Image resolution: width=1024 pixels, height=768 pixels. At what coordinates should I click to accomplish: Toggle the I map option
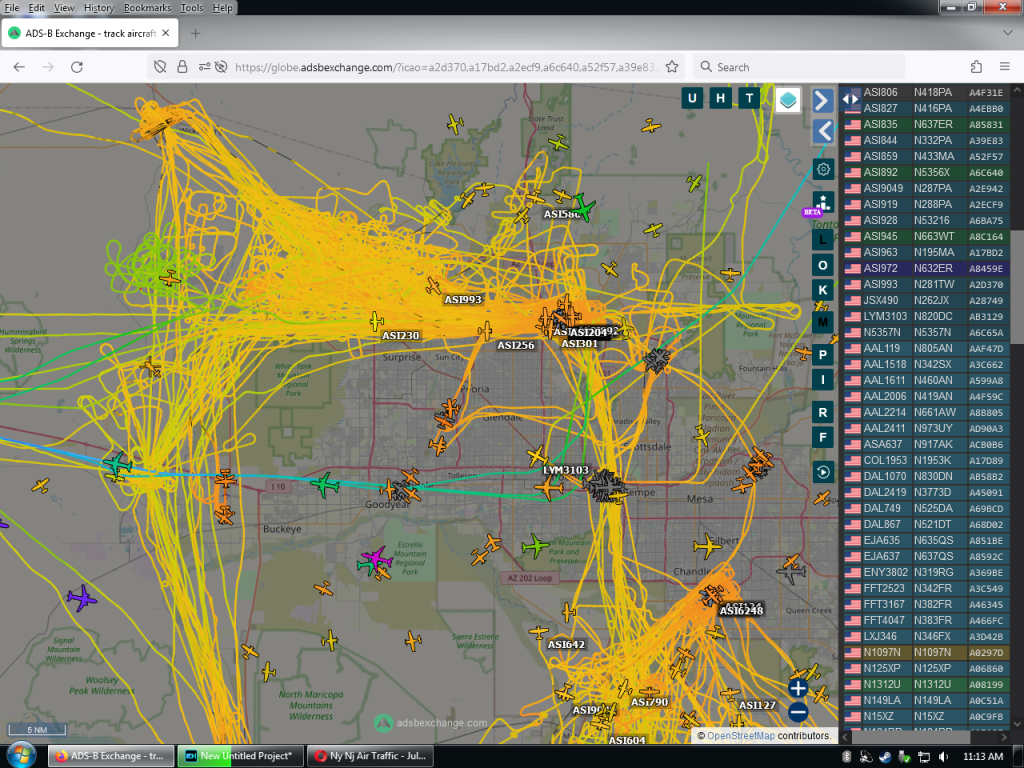[823, 380]
